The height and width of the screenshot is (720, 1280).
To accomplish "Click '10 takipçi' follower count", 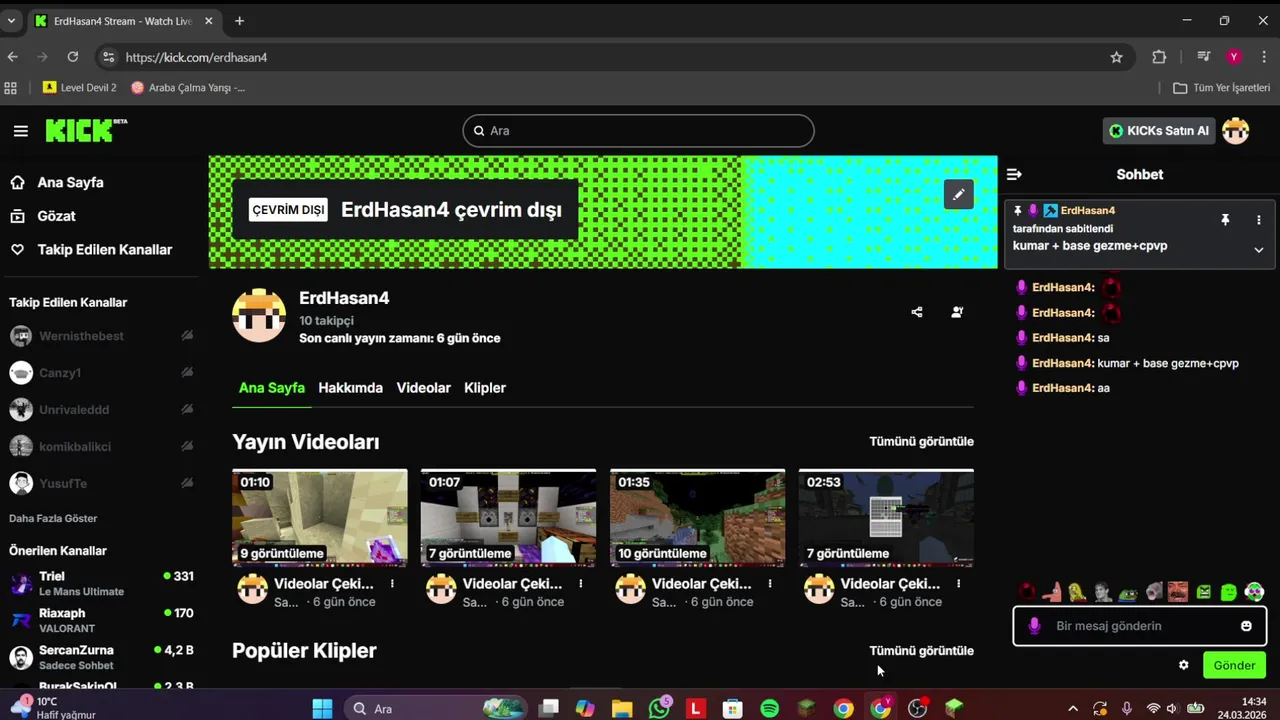I will (x=326, y=321).
